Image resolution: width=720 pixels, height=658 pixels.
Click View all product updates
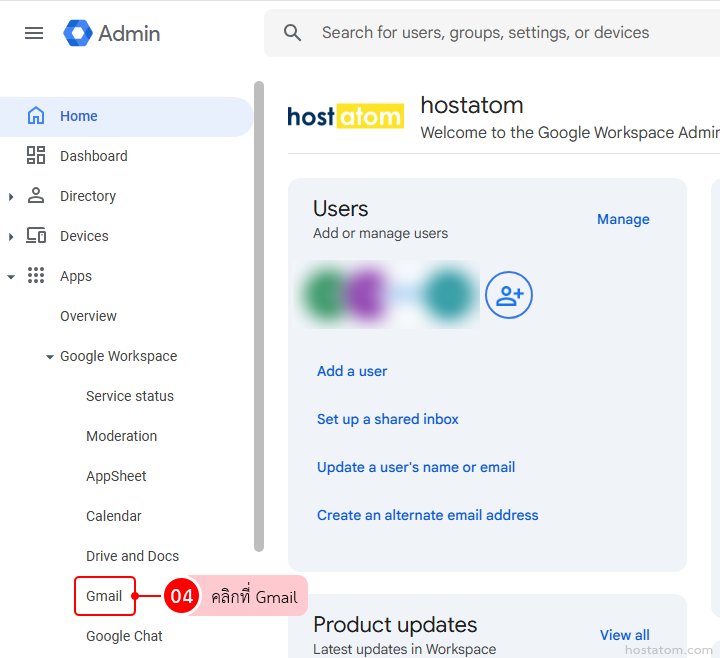click(x=624, y=635)
